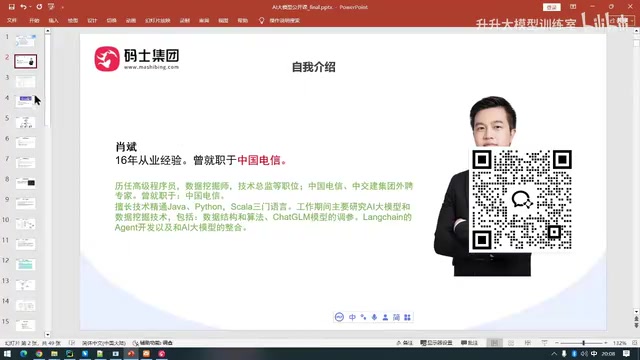Click the 中国电信 red text on slide
The width and height of the screenshot is (640, 360).
pyautogui.click(x=259, y=160)
